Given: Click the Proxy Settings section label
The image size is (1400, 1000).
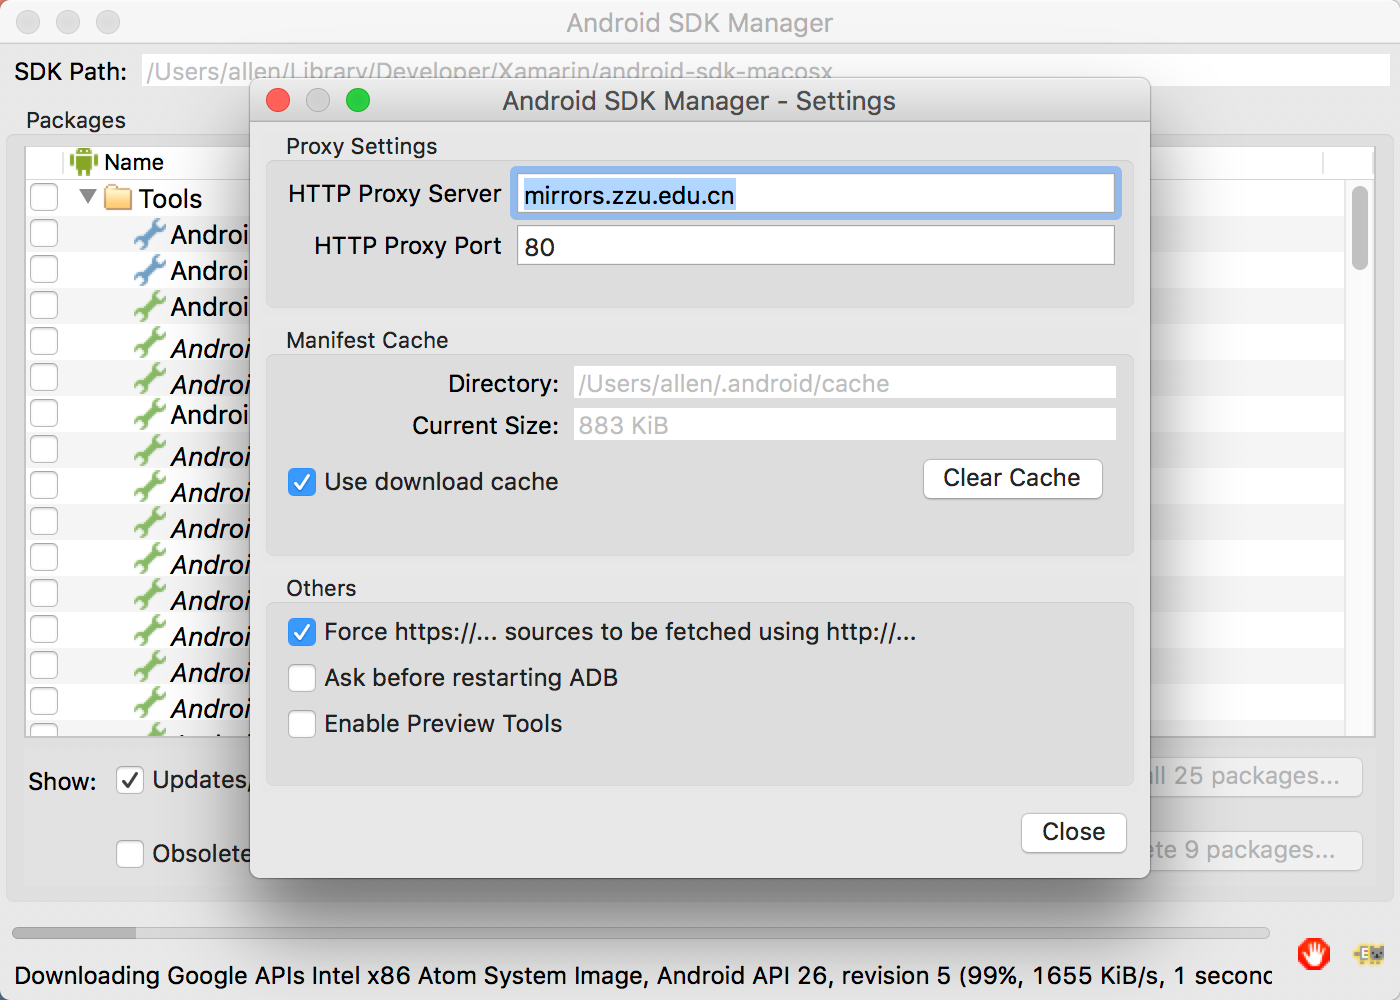Looking at the screenshot, I should click(x=361, y=146).
